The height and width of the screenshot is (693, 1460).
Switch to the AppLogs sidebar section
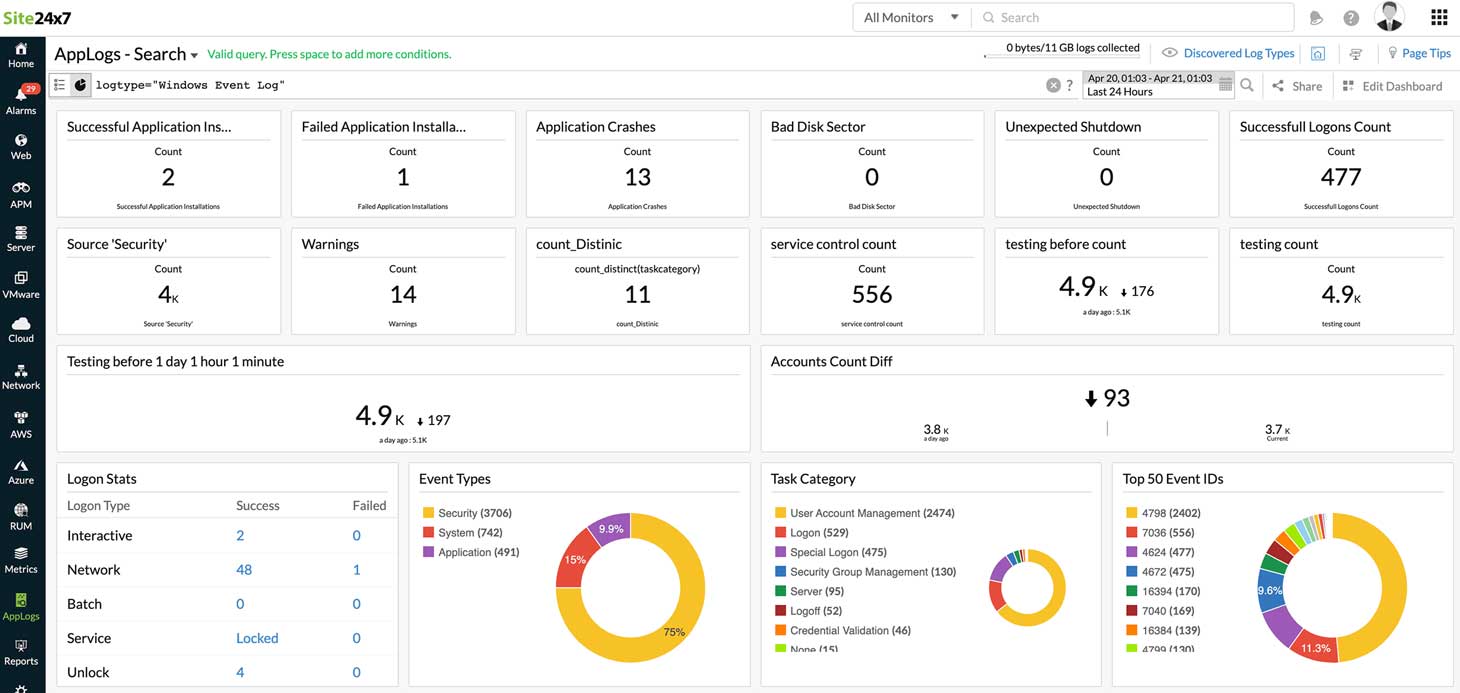tap(21, 608)
